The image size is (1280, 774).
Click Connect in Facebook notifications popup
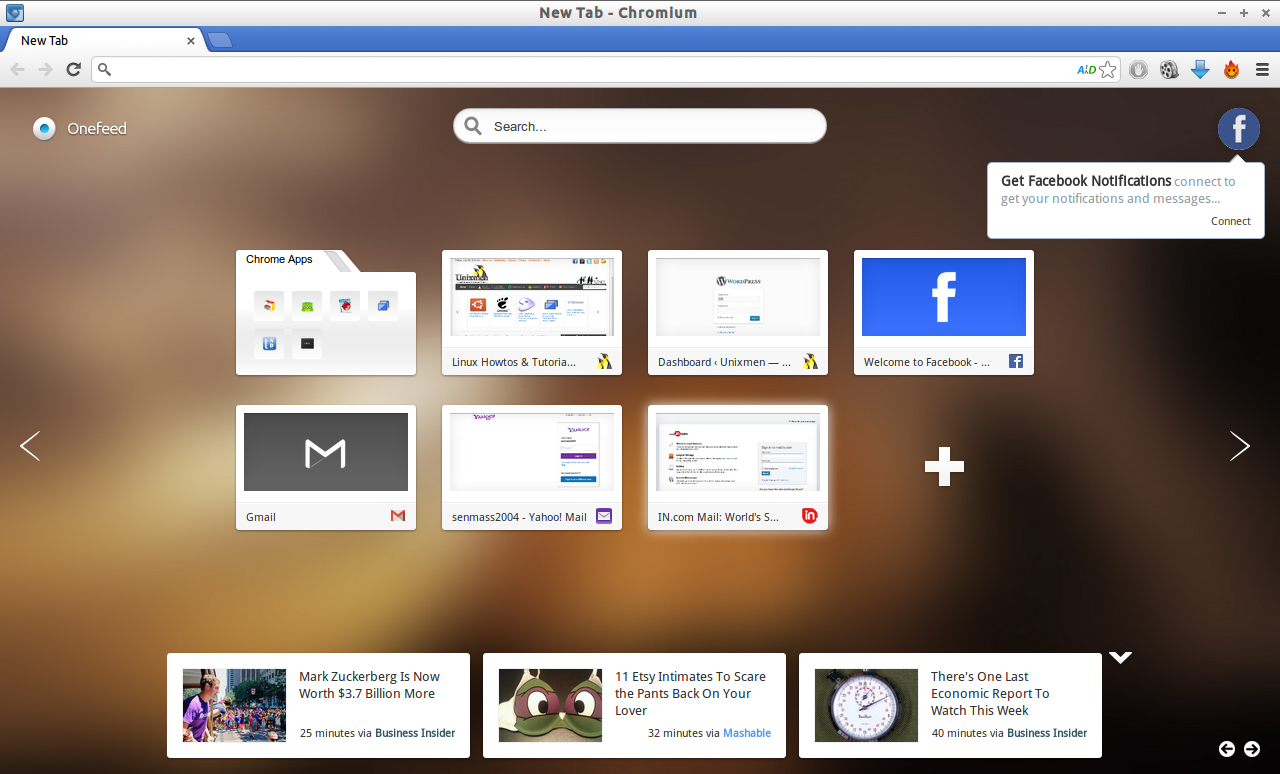1231,221
